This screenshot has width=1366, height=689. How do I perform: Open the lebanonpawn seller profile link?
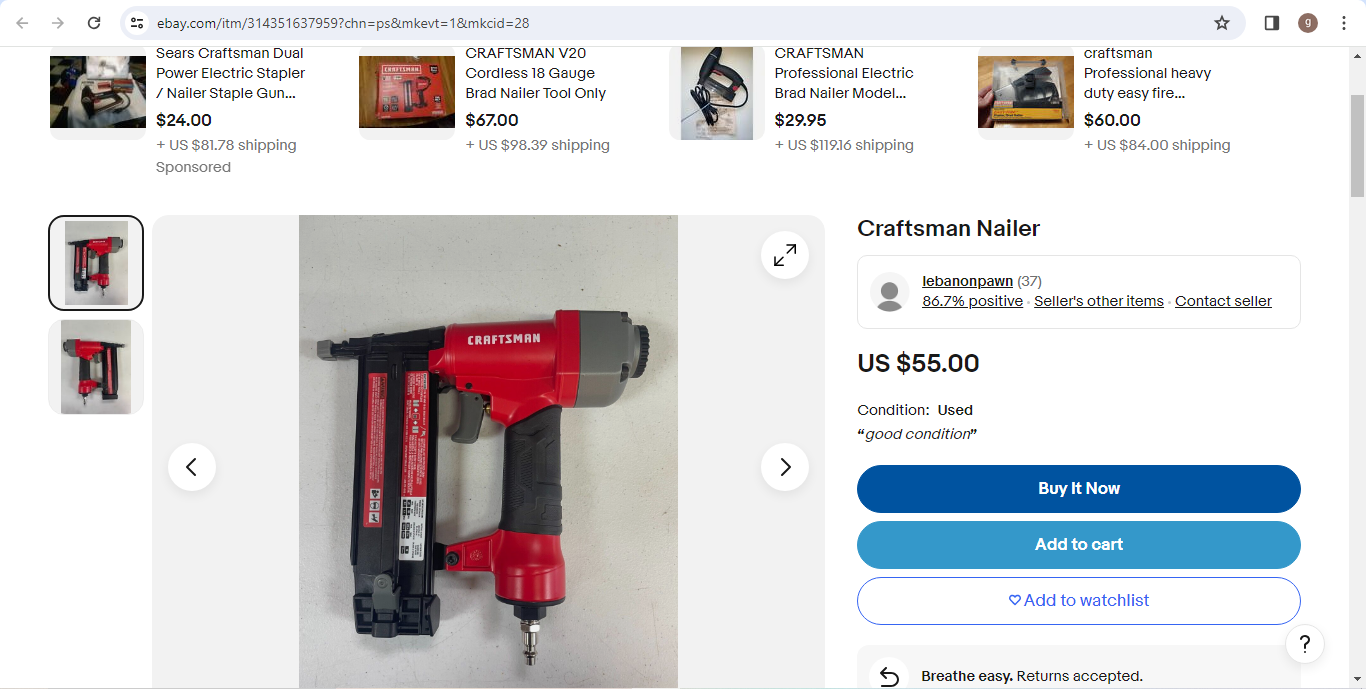pyautogui.click(x=967, y=281)
